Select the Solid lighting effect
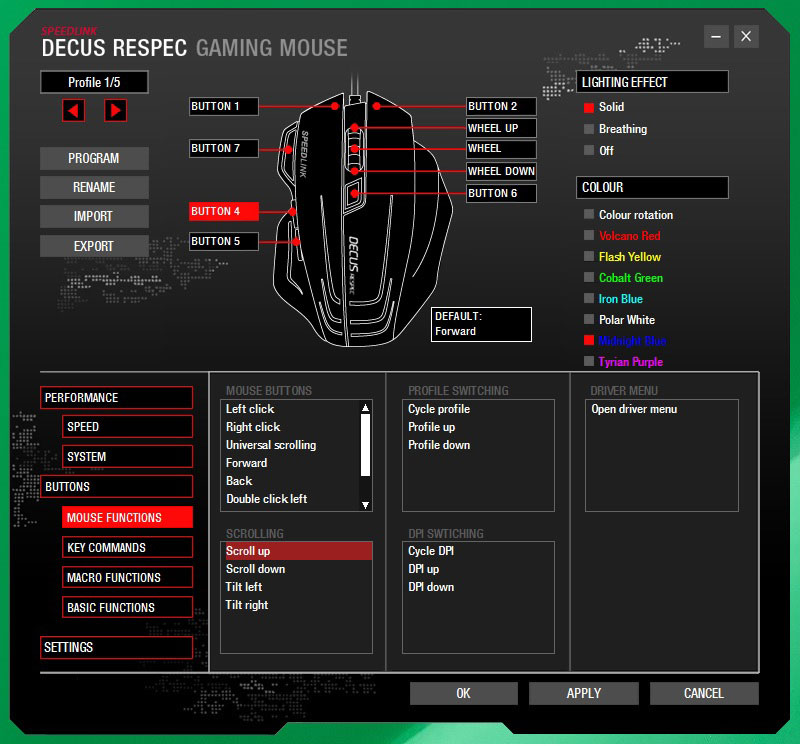Viewport: 800px width, 746px height. (589, 107)
